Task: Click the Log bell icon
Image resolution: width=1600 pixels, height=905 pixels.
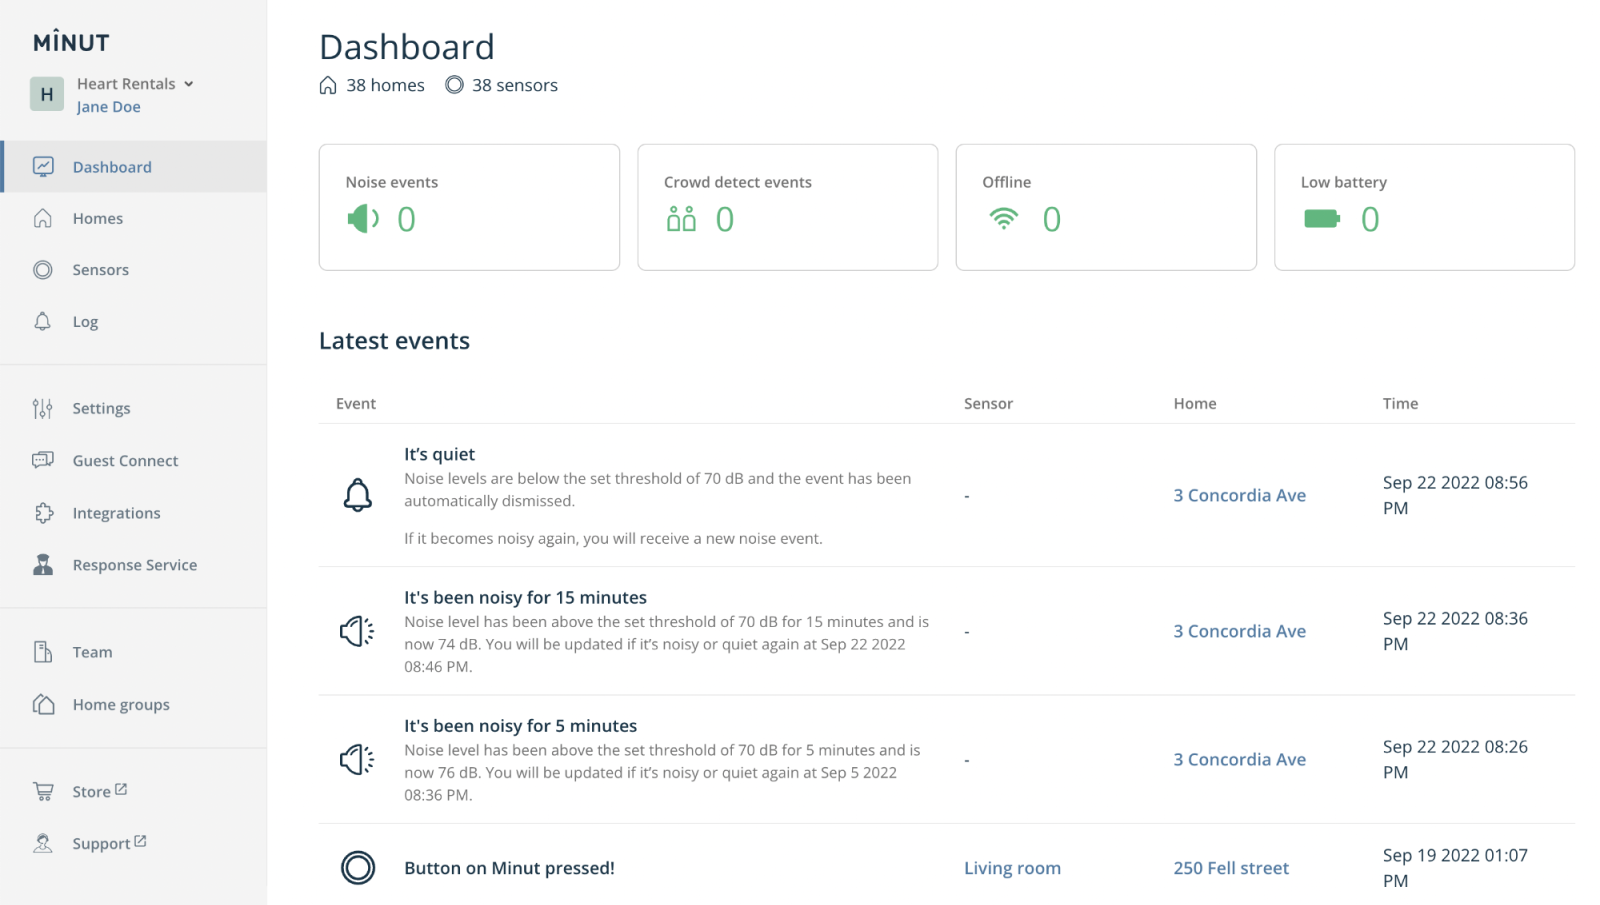Action: (x=43, y=321)
